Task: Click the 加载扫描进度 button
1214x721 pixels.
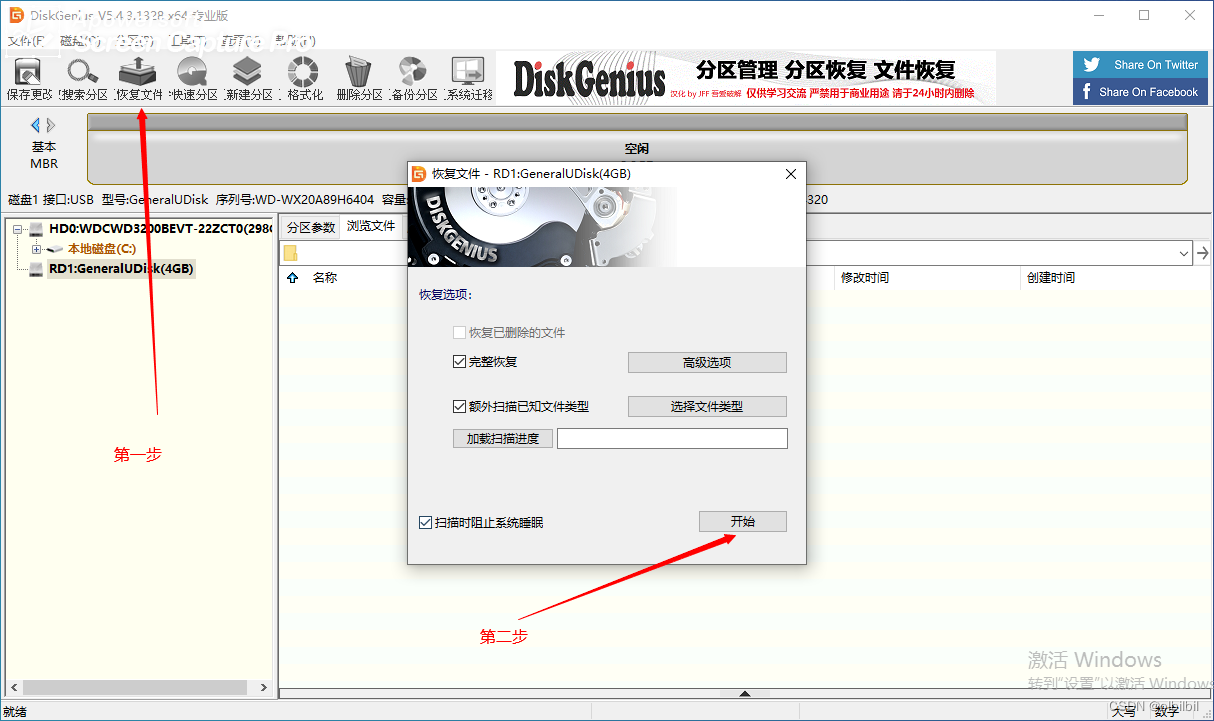Action: pos(503,439)
